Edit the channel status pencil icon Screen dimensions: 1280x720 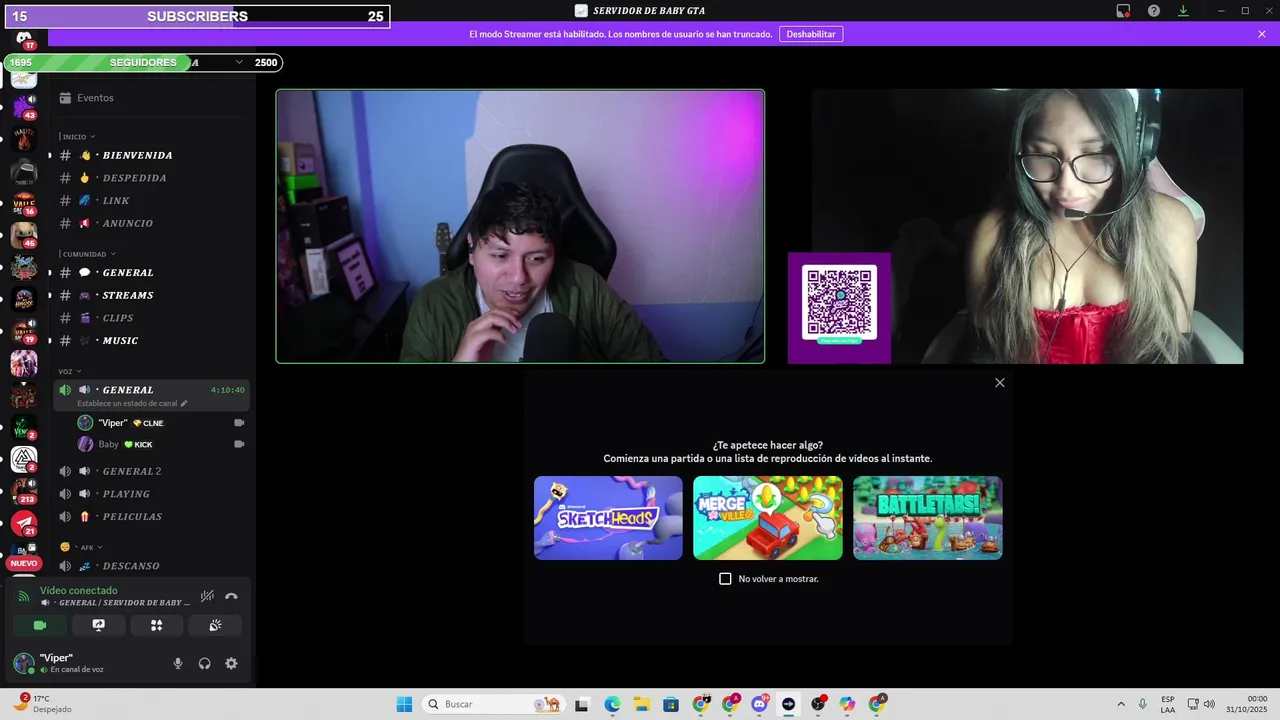tap(184, 403)
